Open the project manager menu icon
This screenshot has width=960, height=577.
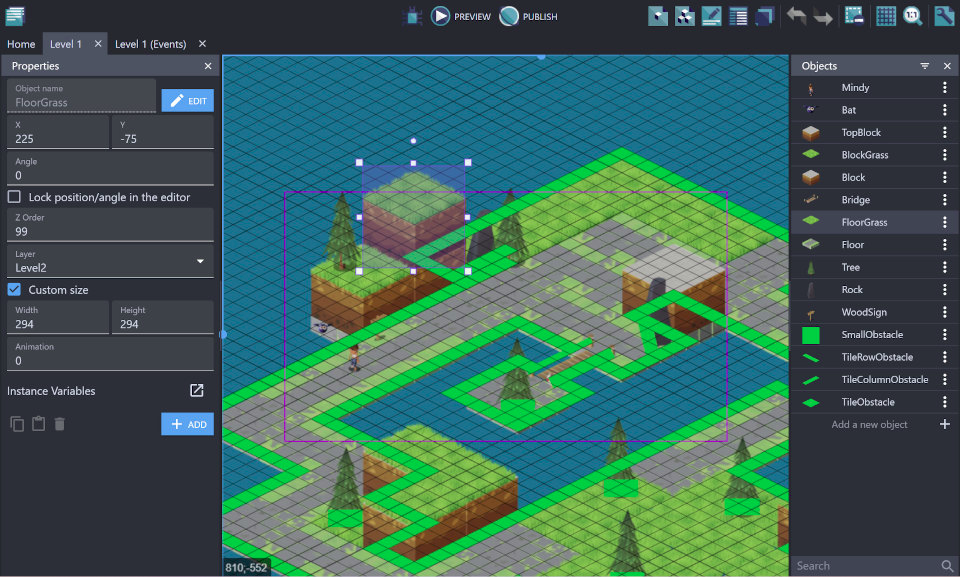point(15,16)
